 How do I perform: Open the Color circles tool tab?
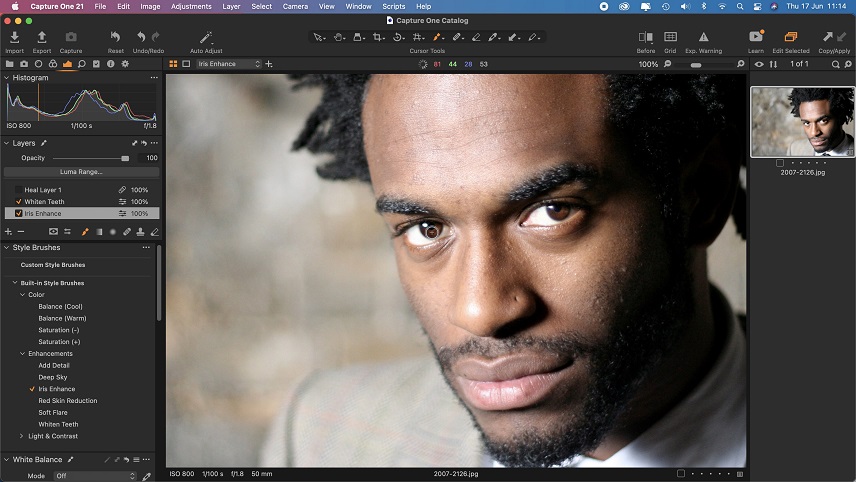point(53,64)
